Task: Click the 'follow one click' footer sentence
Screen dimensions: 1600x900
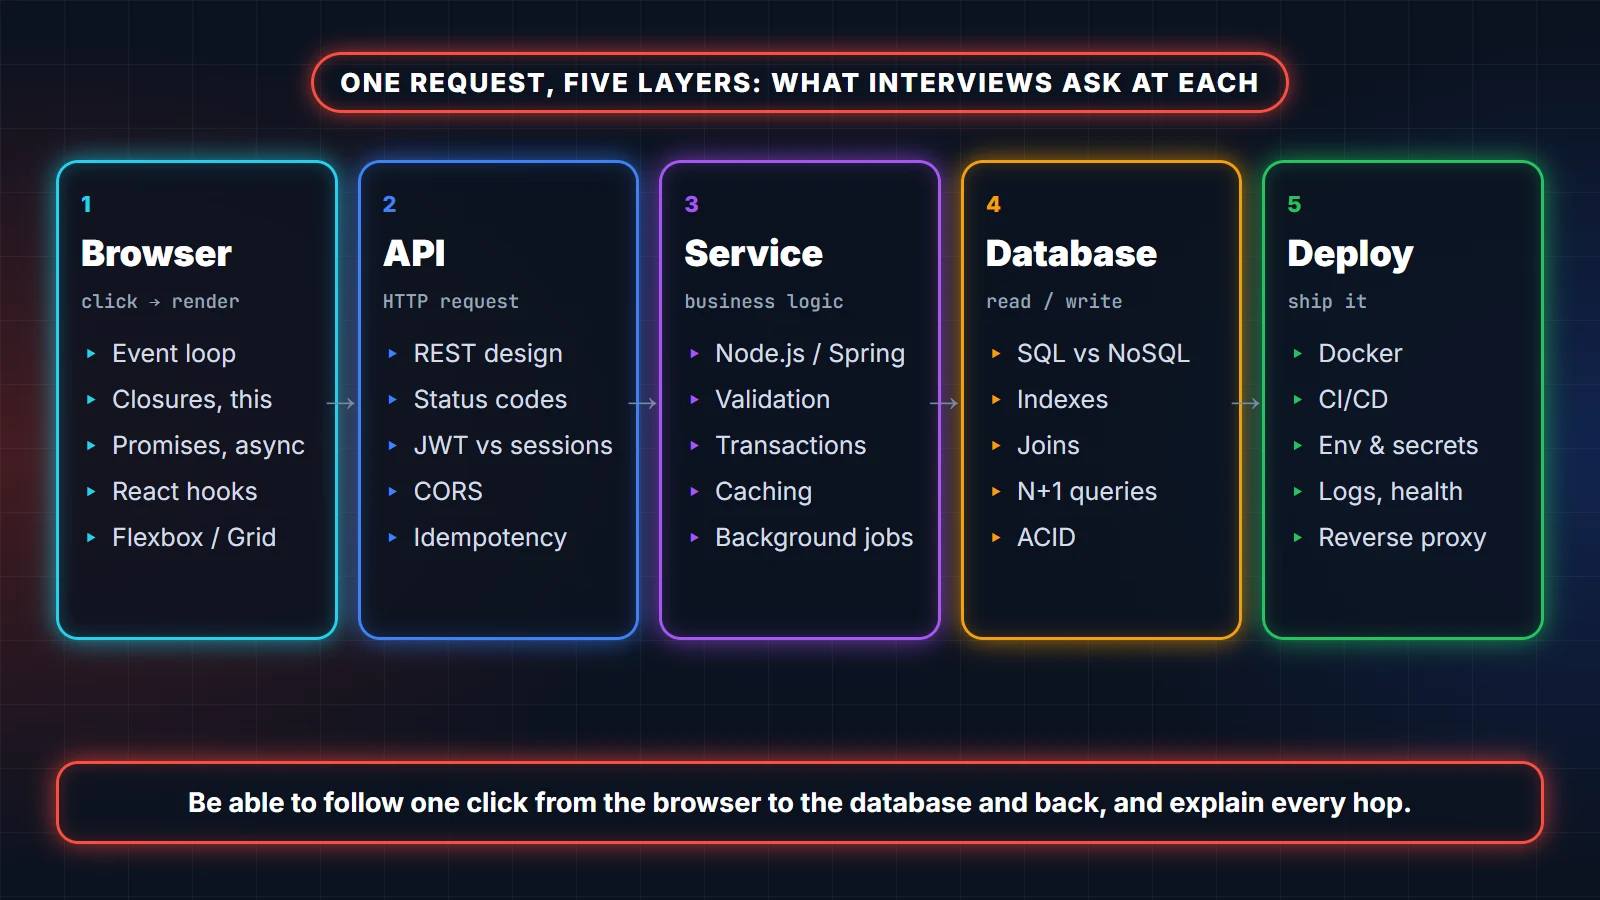Action: point(800,802)
